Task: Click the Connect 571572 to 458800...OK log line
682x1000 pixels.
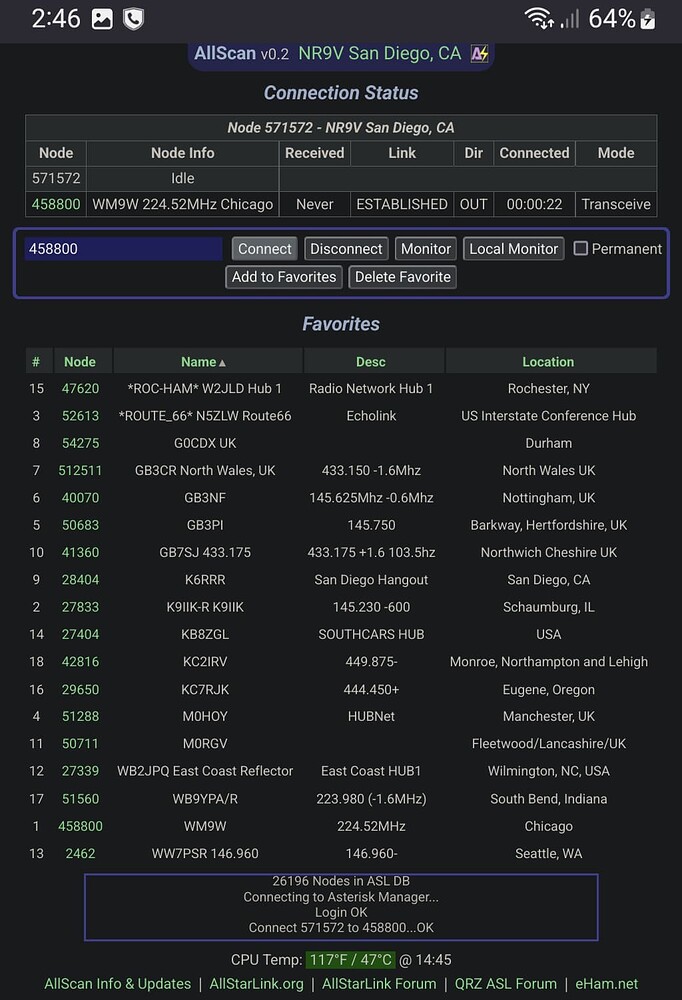Action: tap(341, 927)
